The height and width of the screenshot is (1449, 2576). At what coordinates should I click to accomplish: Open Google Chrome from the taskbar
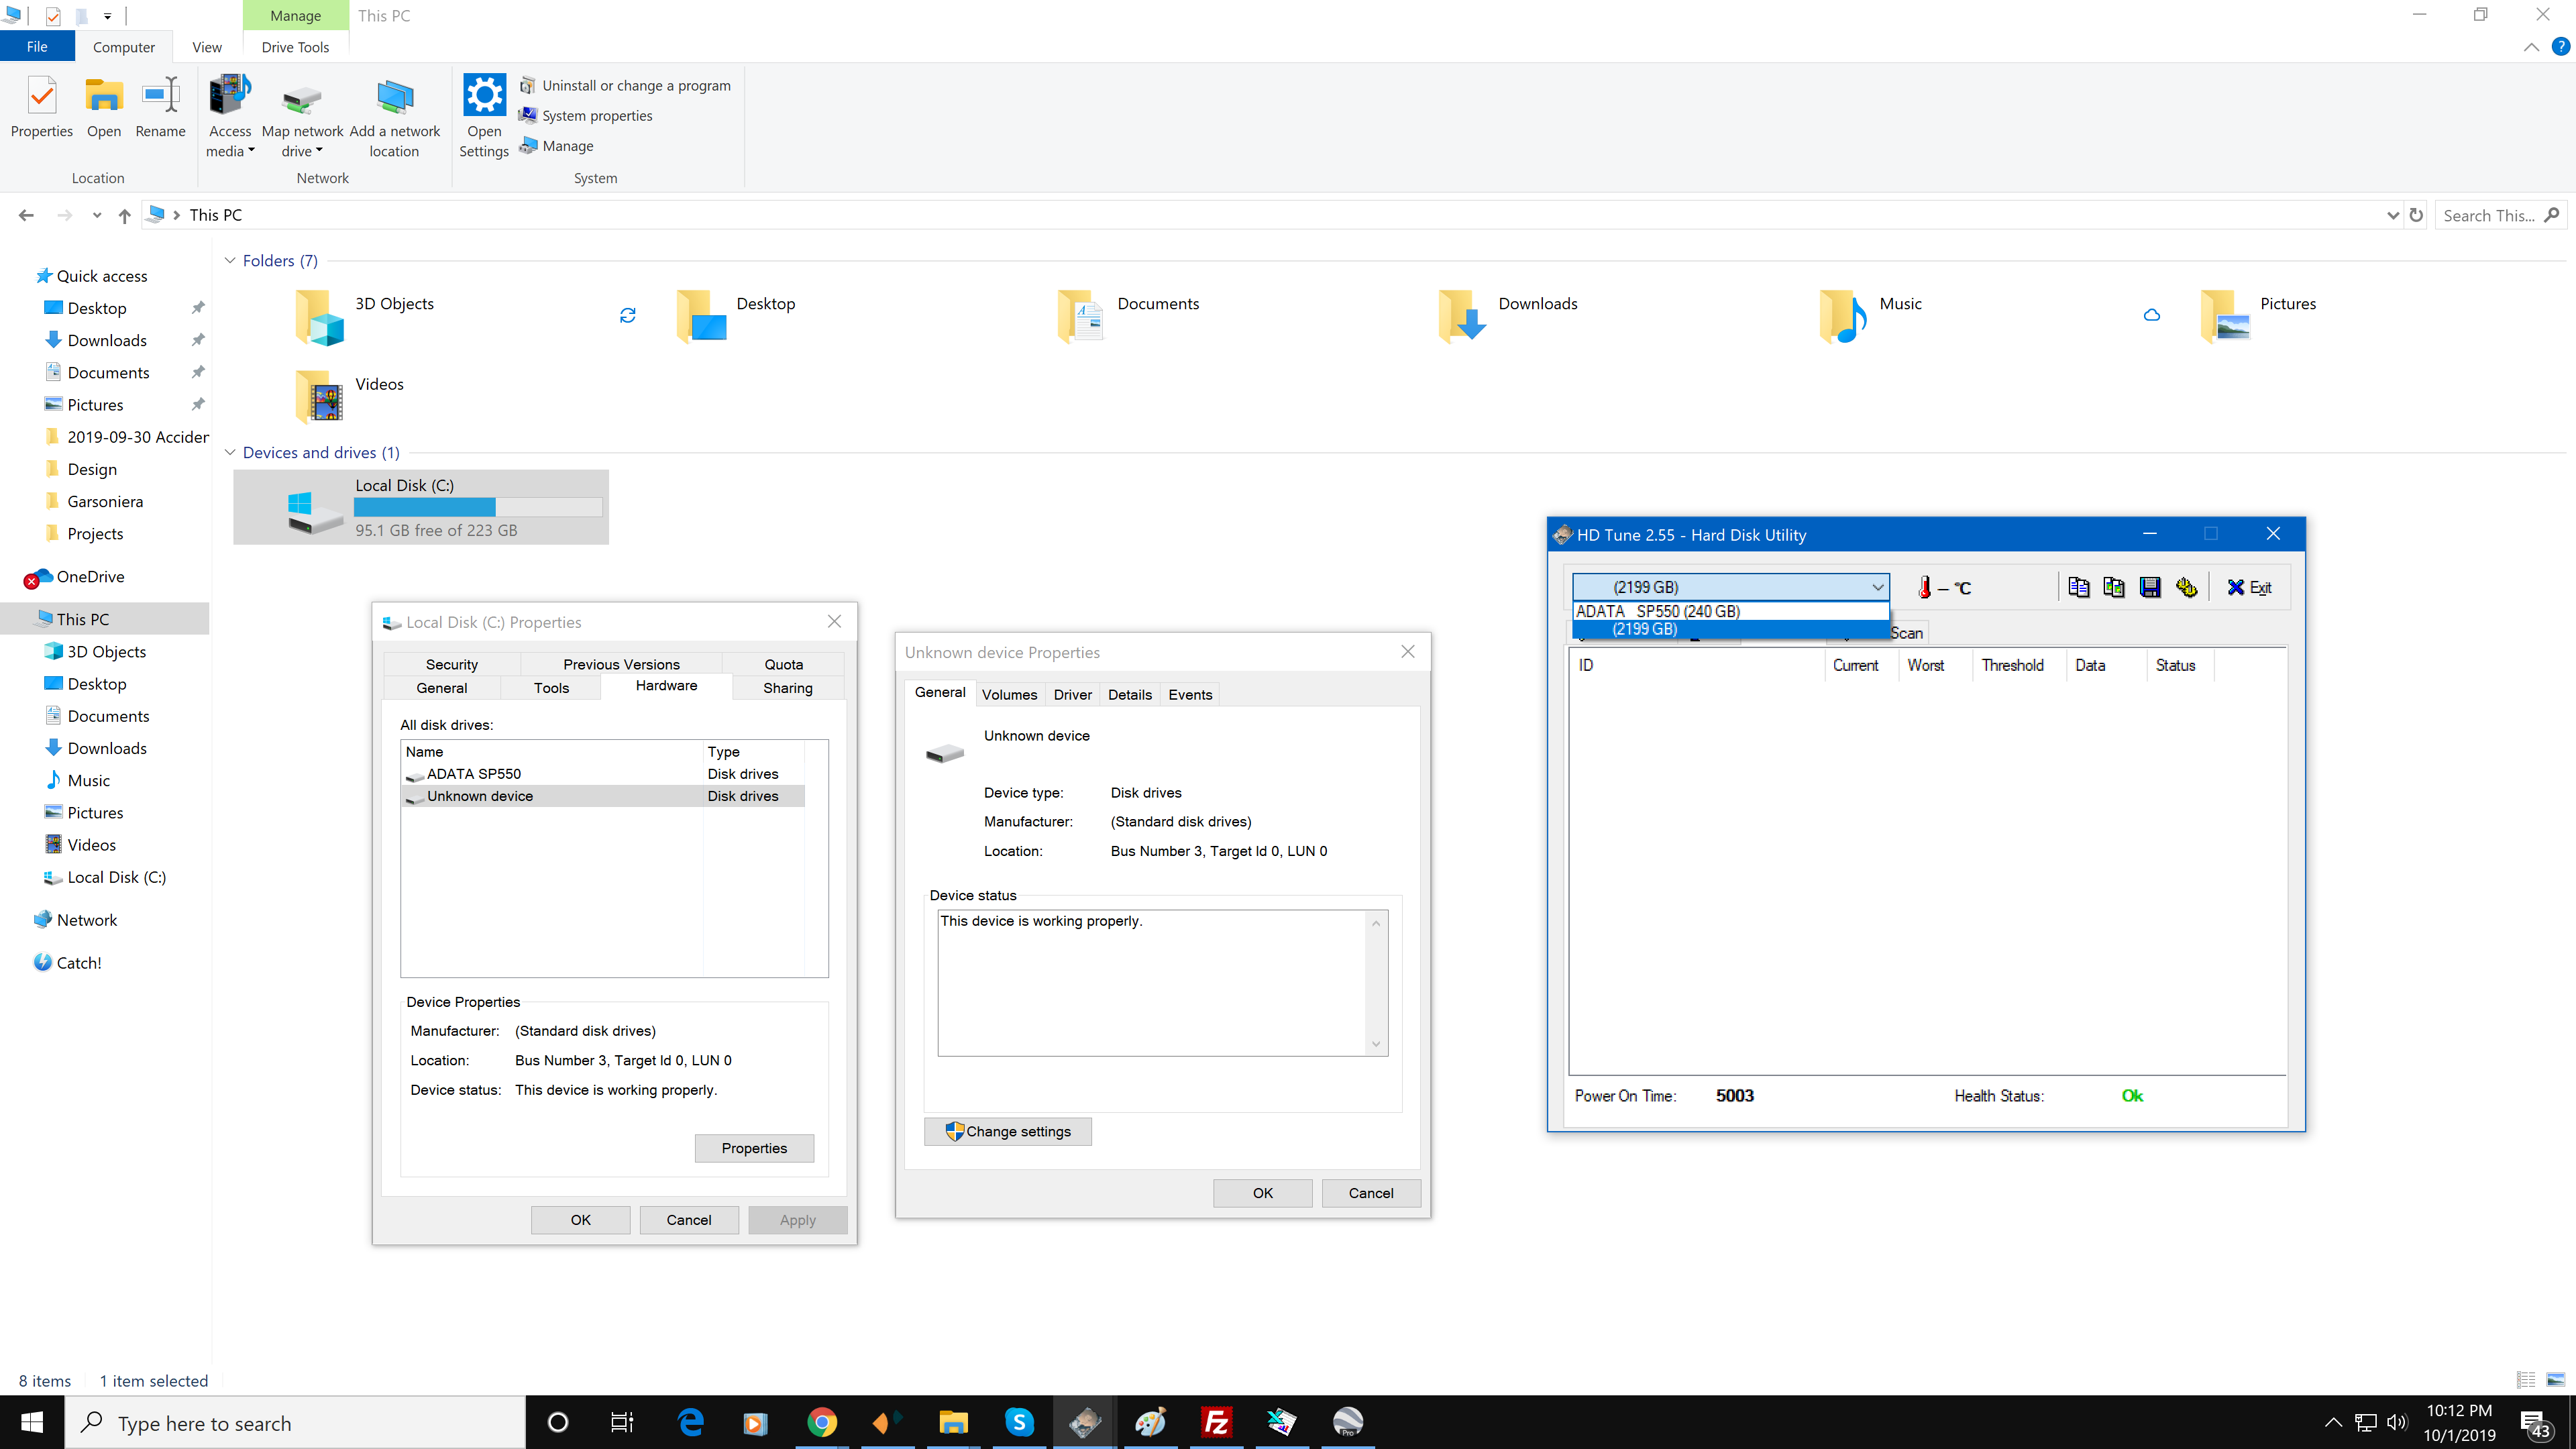822,1422
